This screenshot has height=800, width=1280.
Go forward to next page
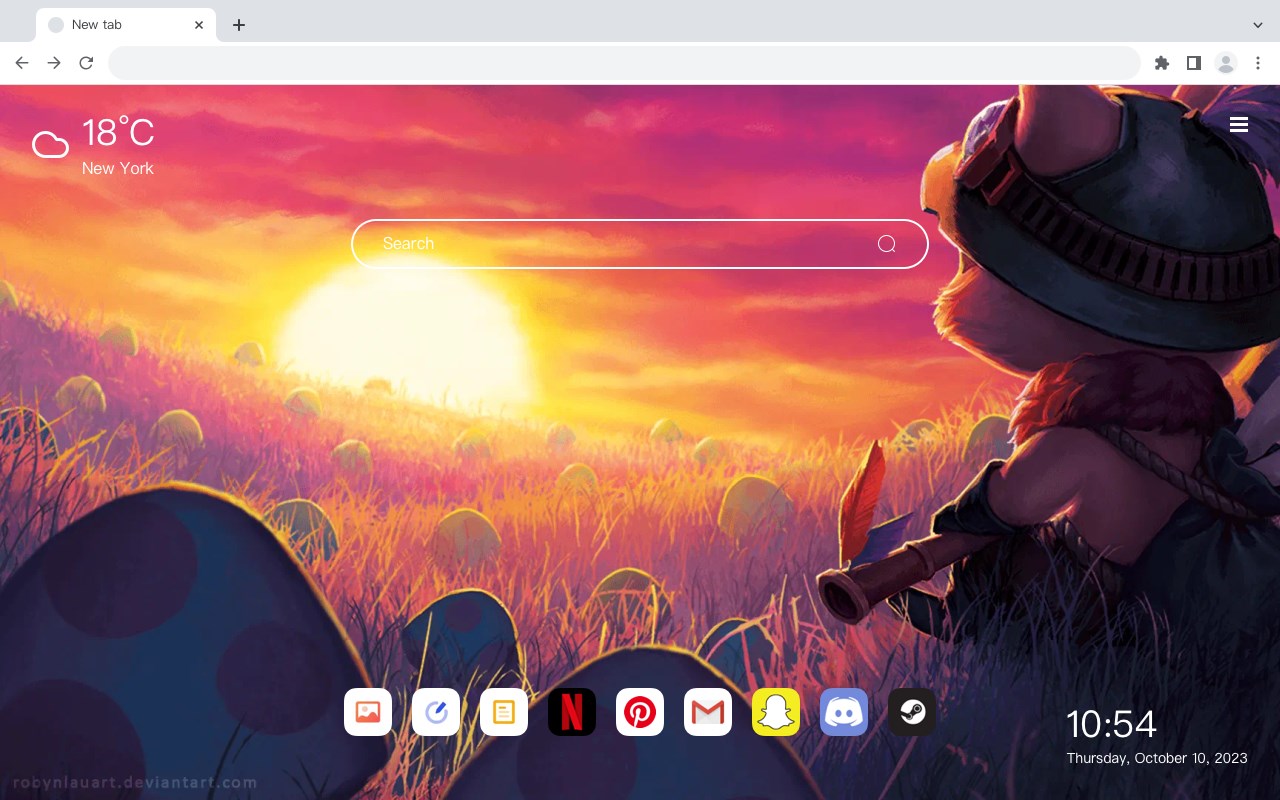point(54,63)
